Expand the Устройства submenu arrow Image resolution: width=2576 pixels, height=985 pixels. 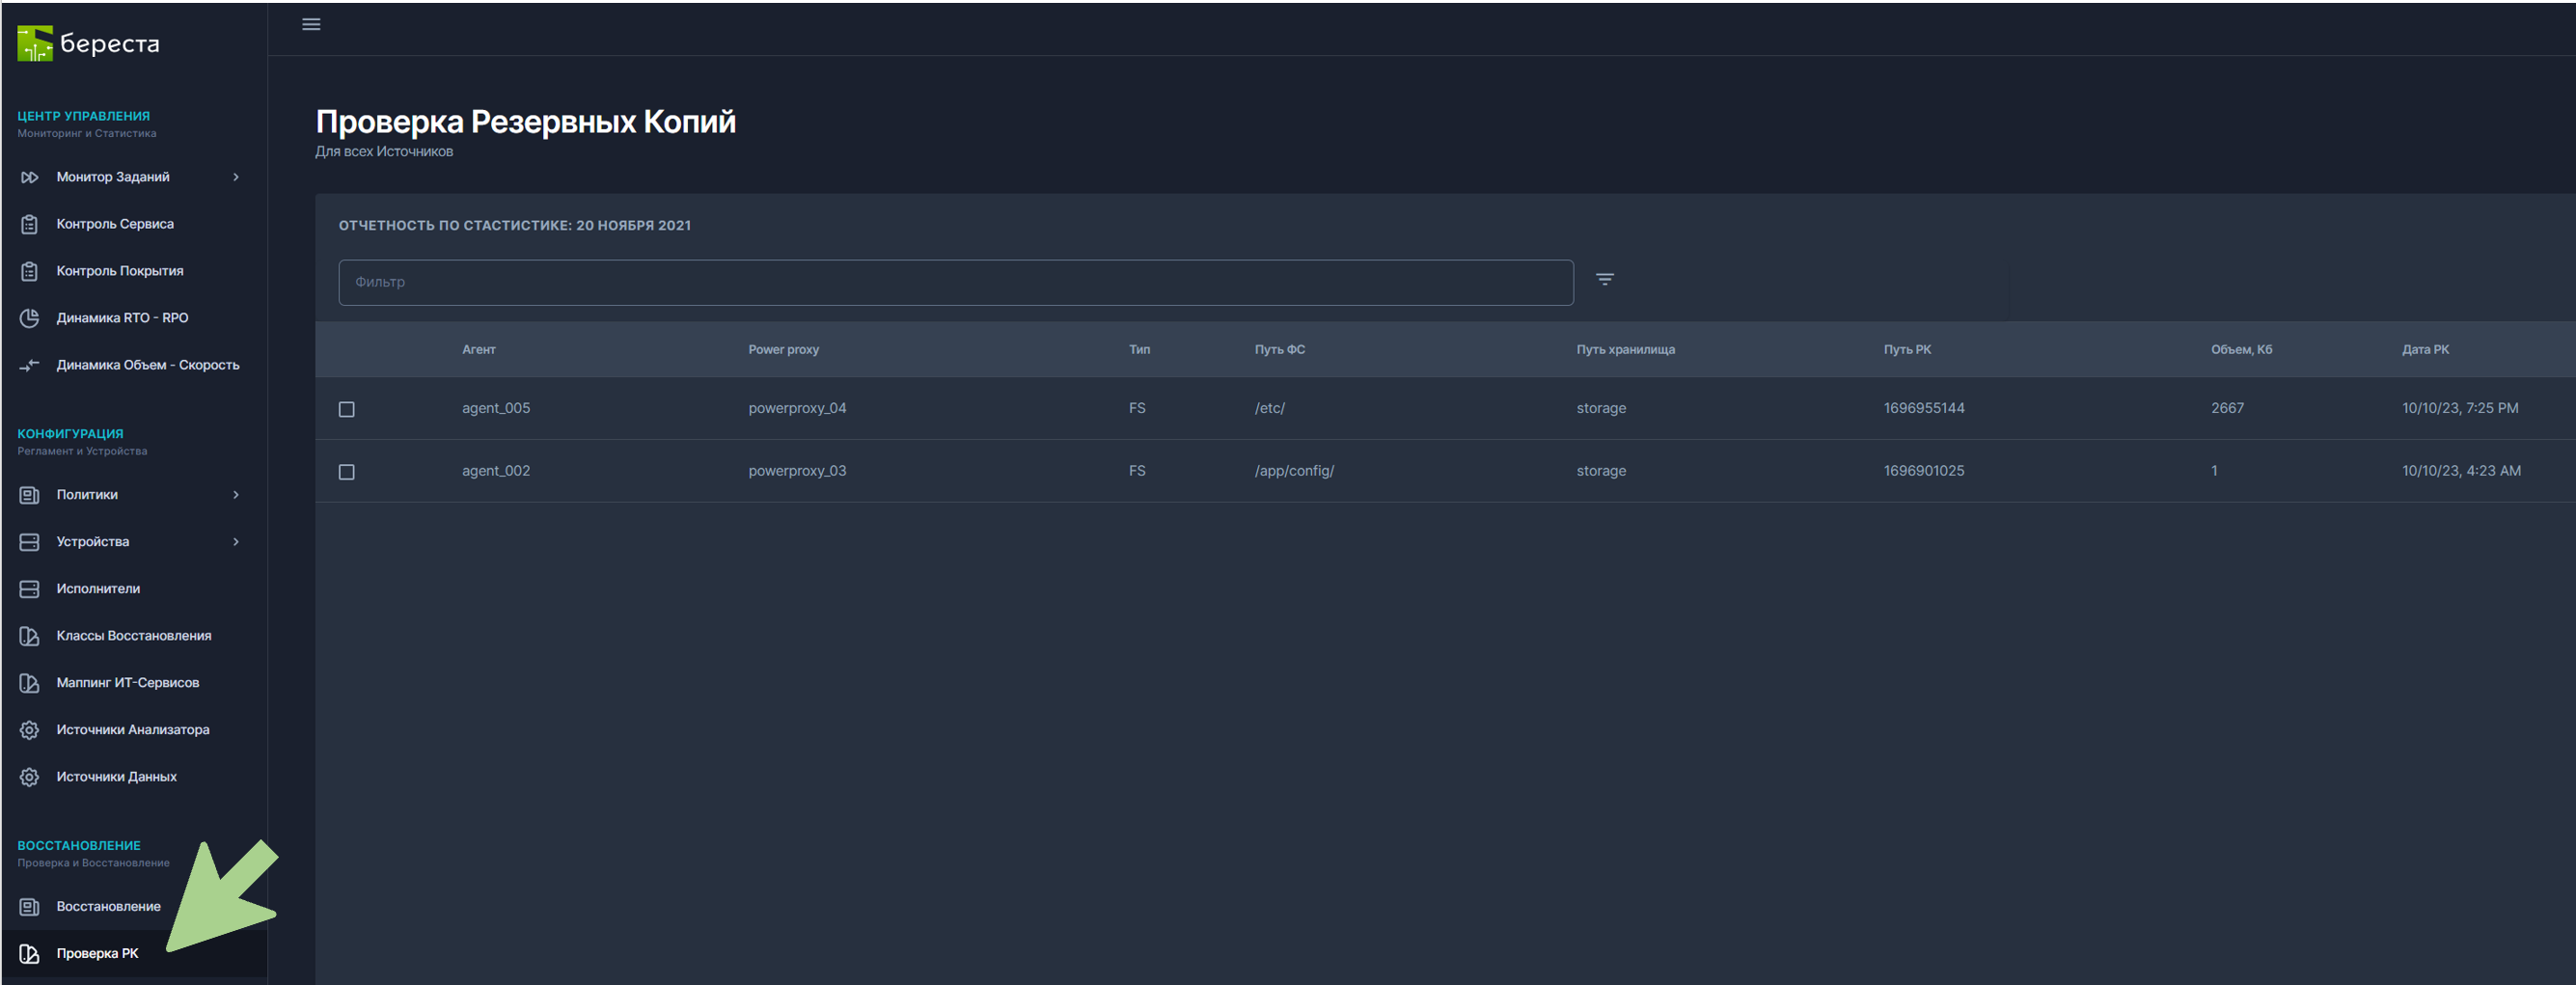click(x=236, y=542)
